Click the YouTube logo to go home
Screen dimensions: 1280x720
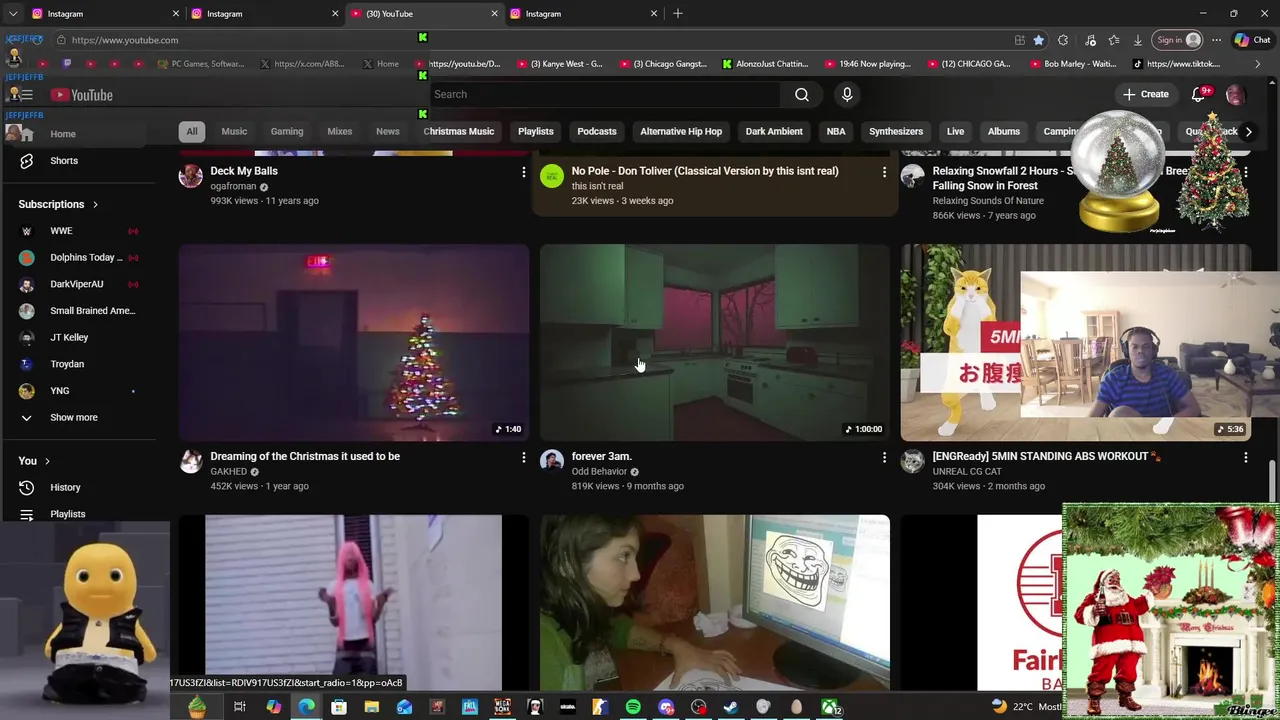81,95
